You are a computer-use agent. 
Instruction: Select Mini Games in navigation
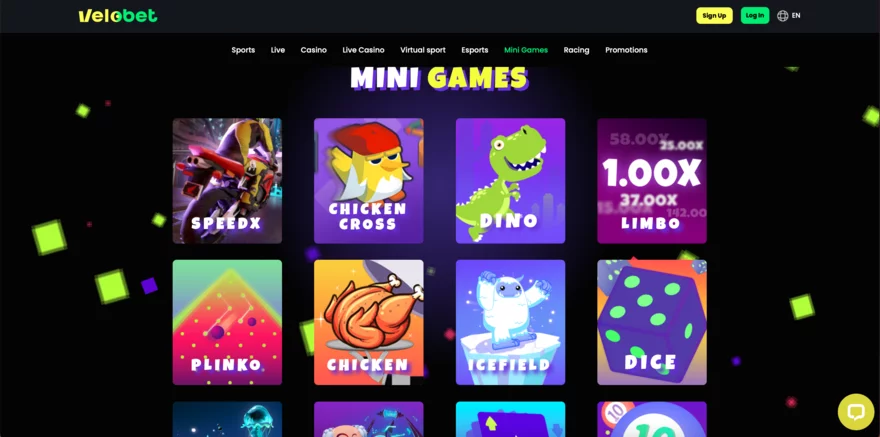point(526,50)
